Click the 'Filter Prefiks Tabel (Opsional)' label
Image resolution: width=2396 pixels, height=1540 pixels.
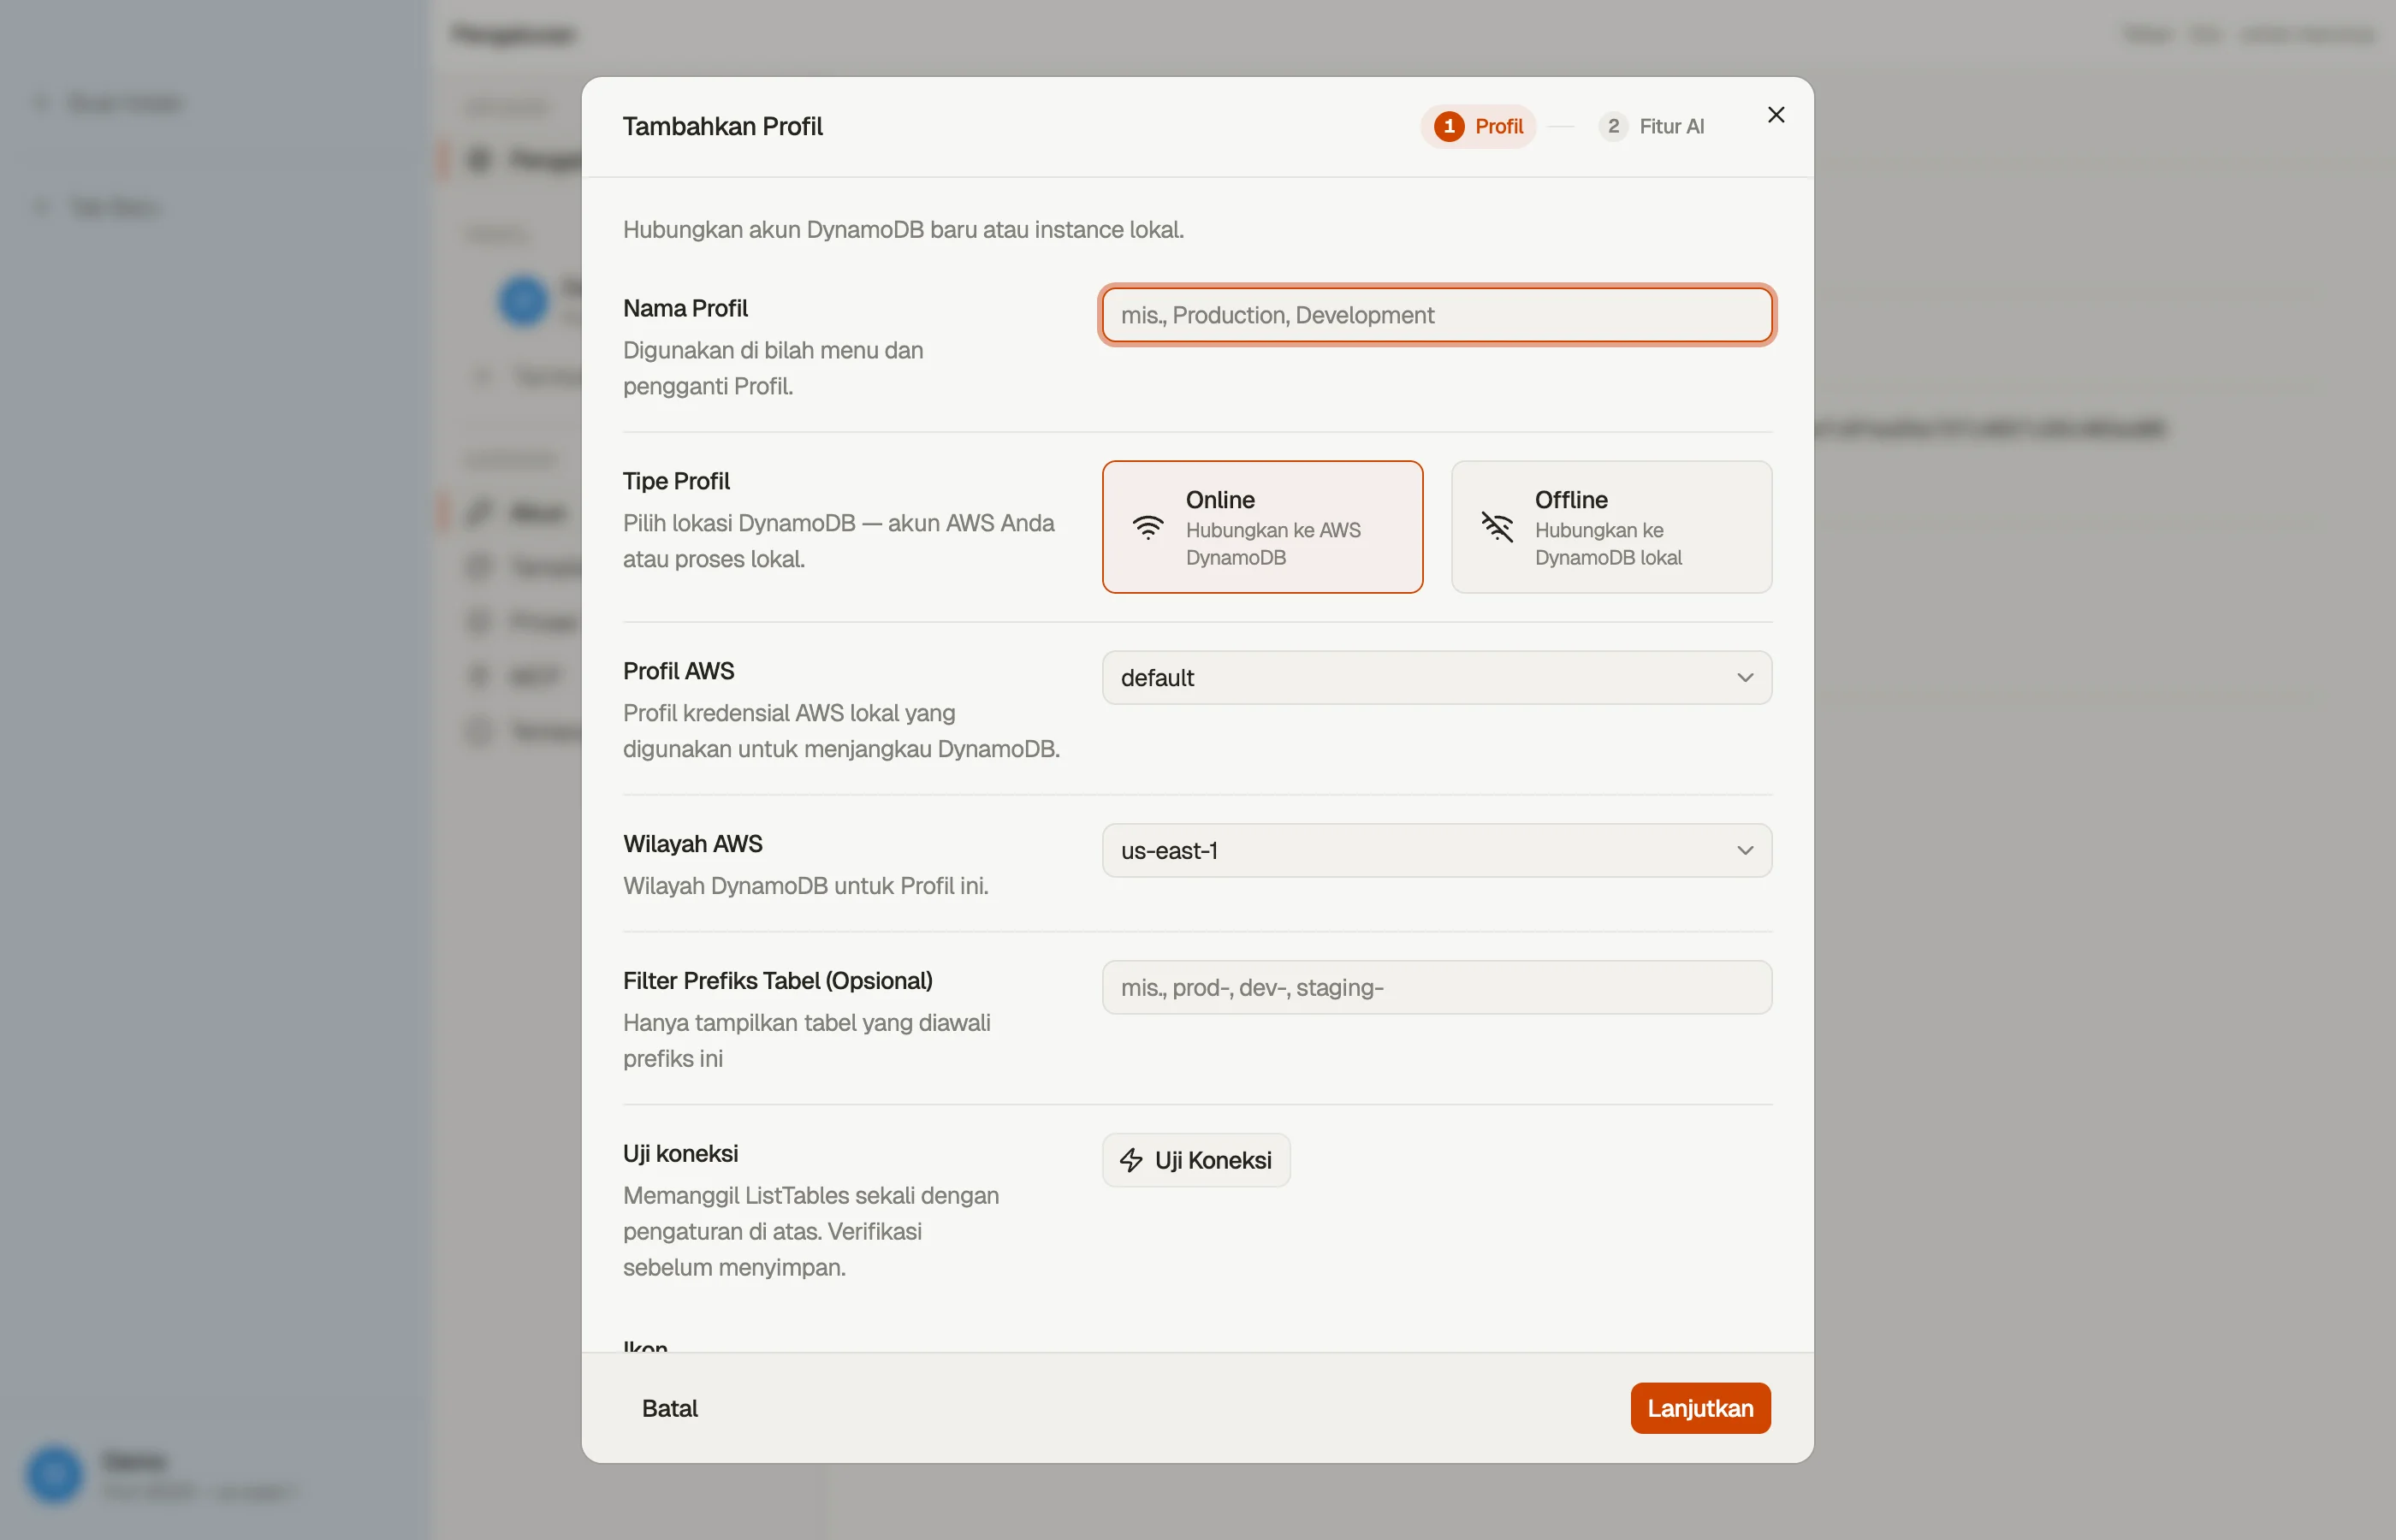click(x=777, y=981)
